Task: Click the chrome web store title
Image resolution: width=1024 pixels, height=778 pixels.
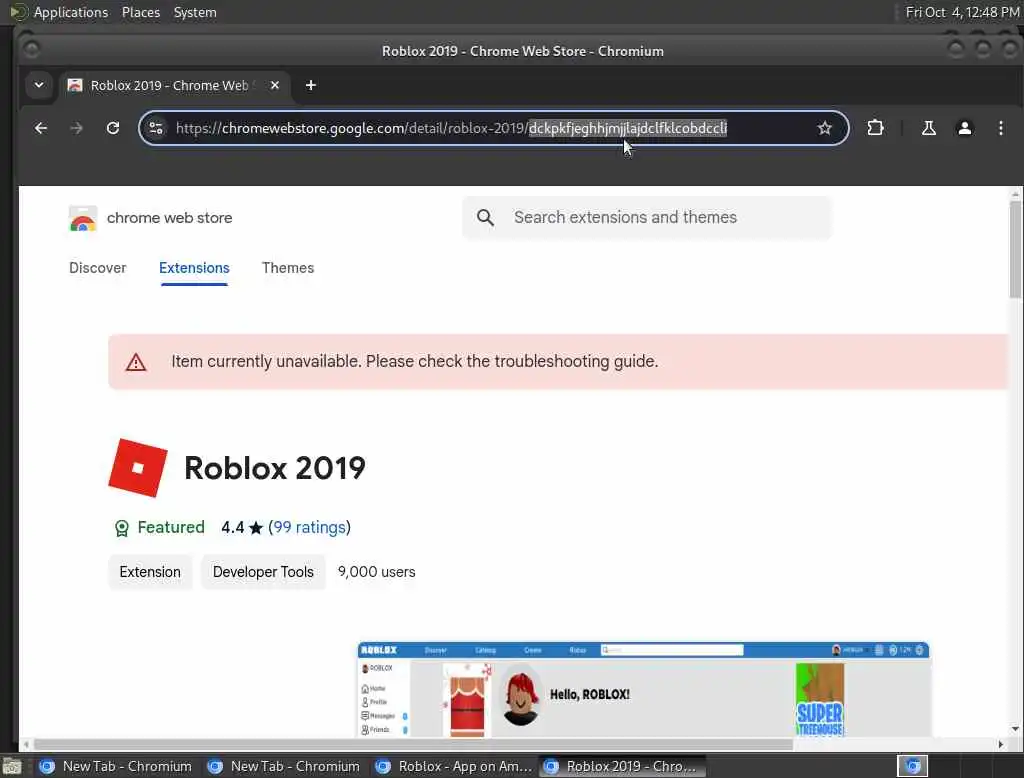Action: [x=169, y=218]
